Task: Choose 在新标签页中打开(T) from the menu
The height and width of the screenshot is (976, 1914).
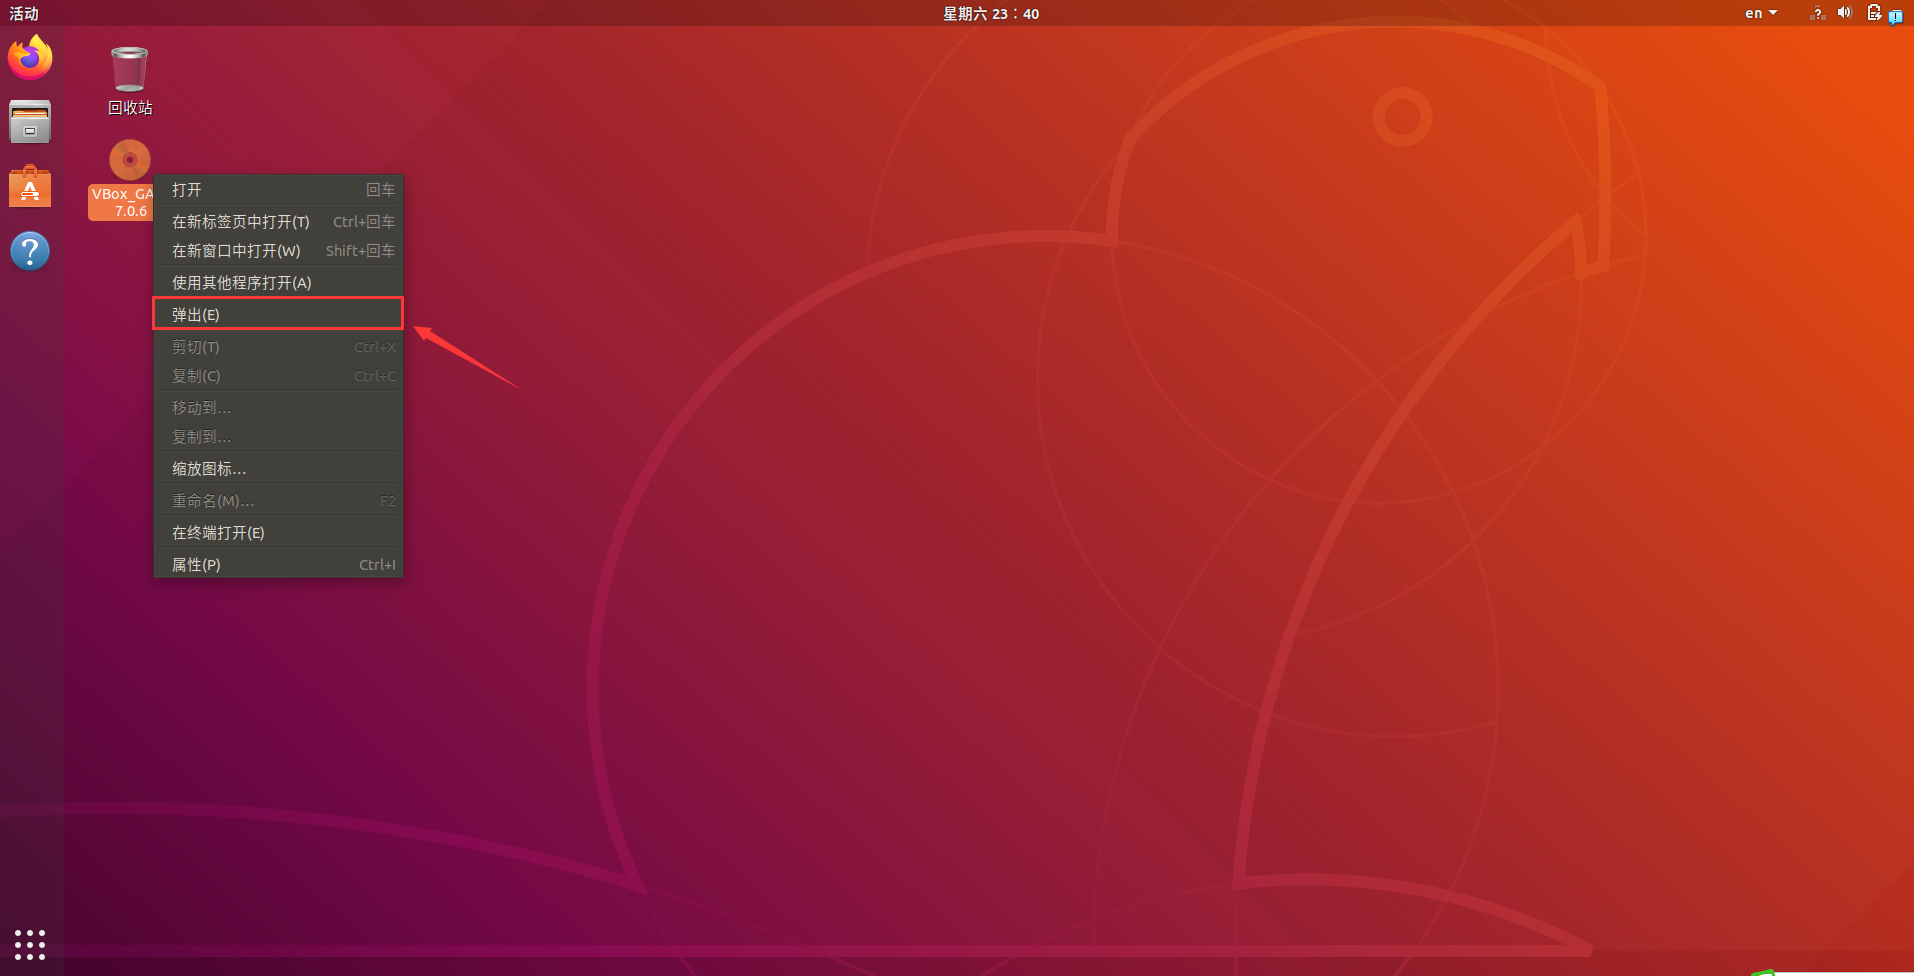Action: coord(278,222)
